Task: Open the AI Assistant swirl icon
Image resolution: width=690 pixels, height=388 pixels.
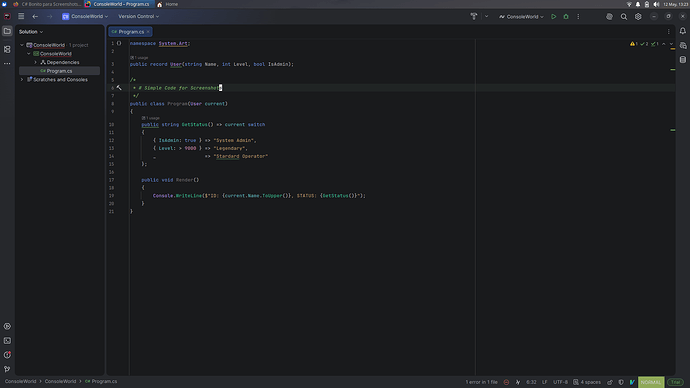Action: pyautogui.click(x=609, y=17)
